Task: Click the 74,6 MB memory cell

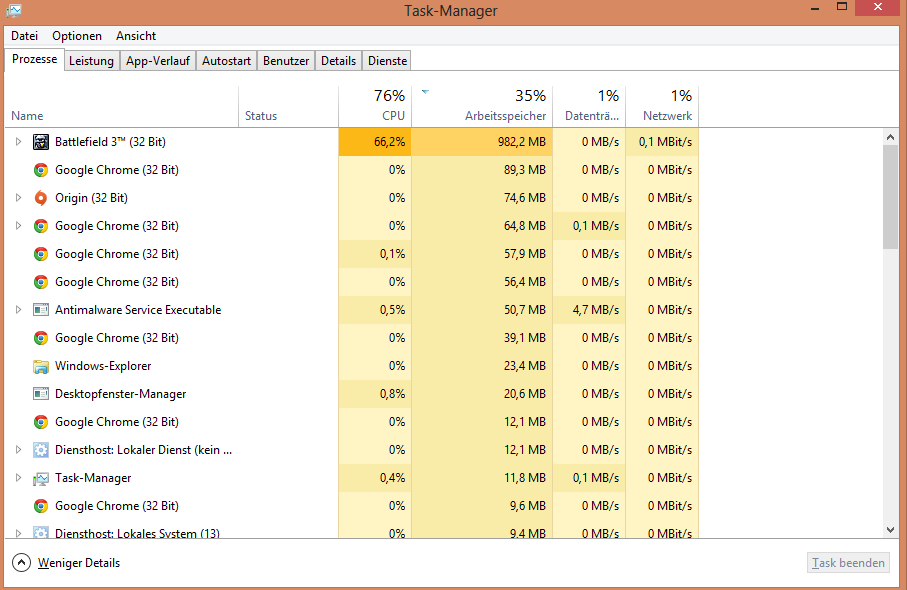Action: [482, 198]
